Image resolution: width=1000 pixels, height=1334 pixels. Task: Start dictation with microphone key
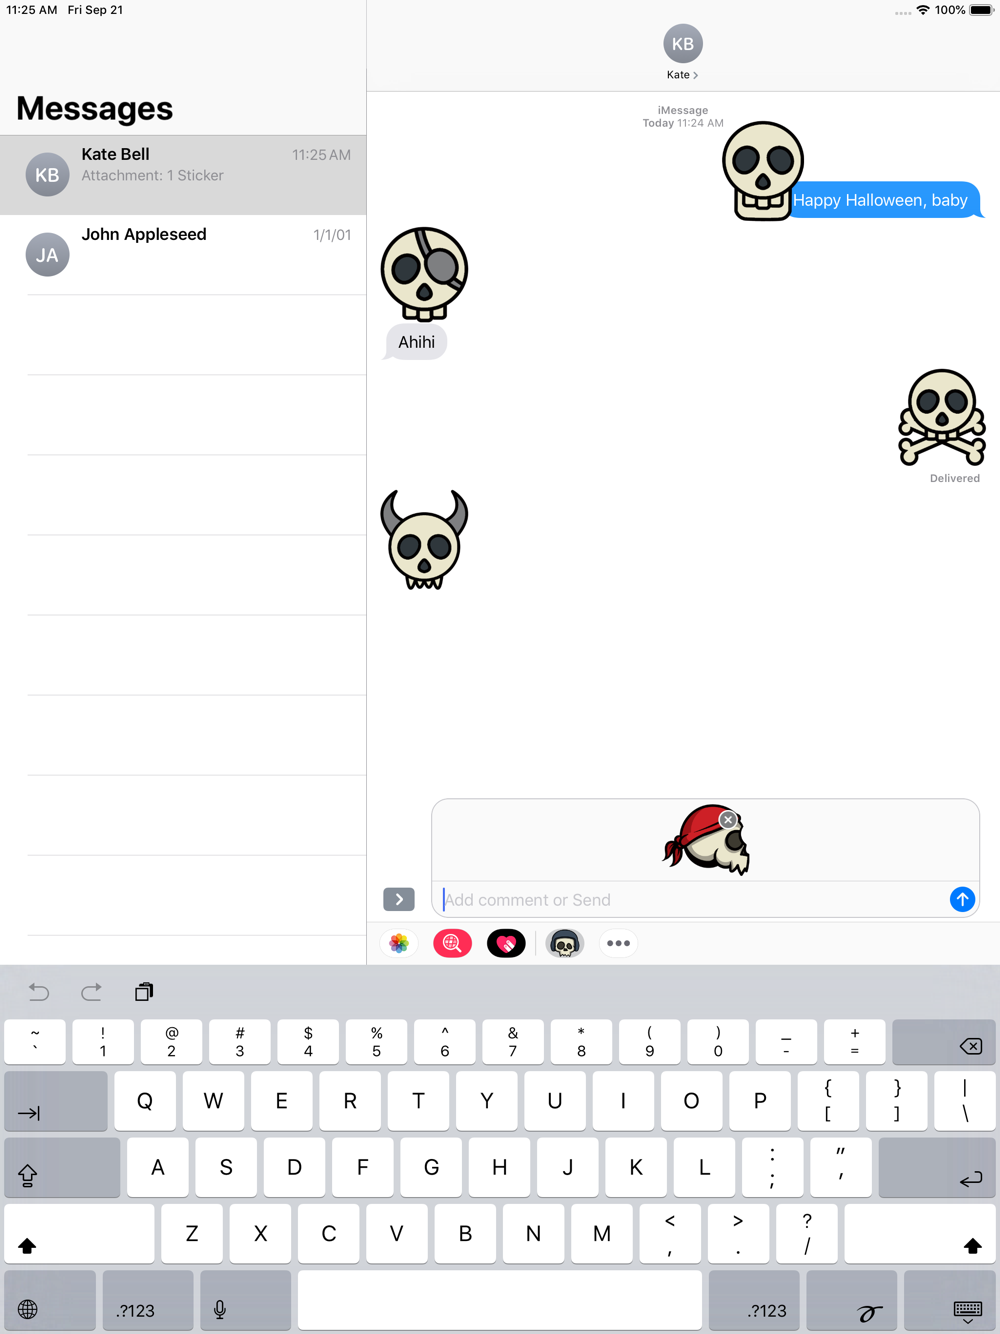(x=245, y=1301)
